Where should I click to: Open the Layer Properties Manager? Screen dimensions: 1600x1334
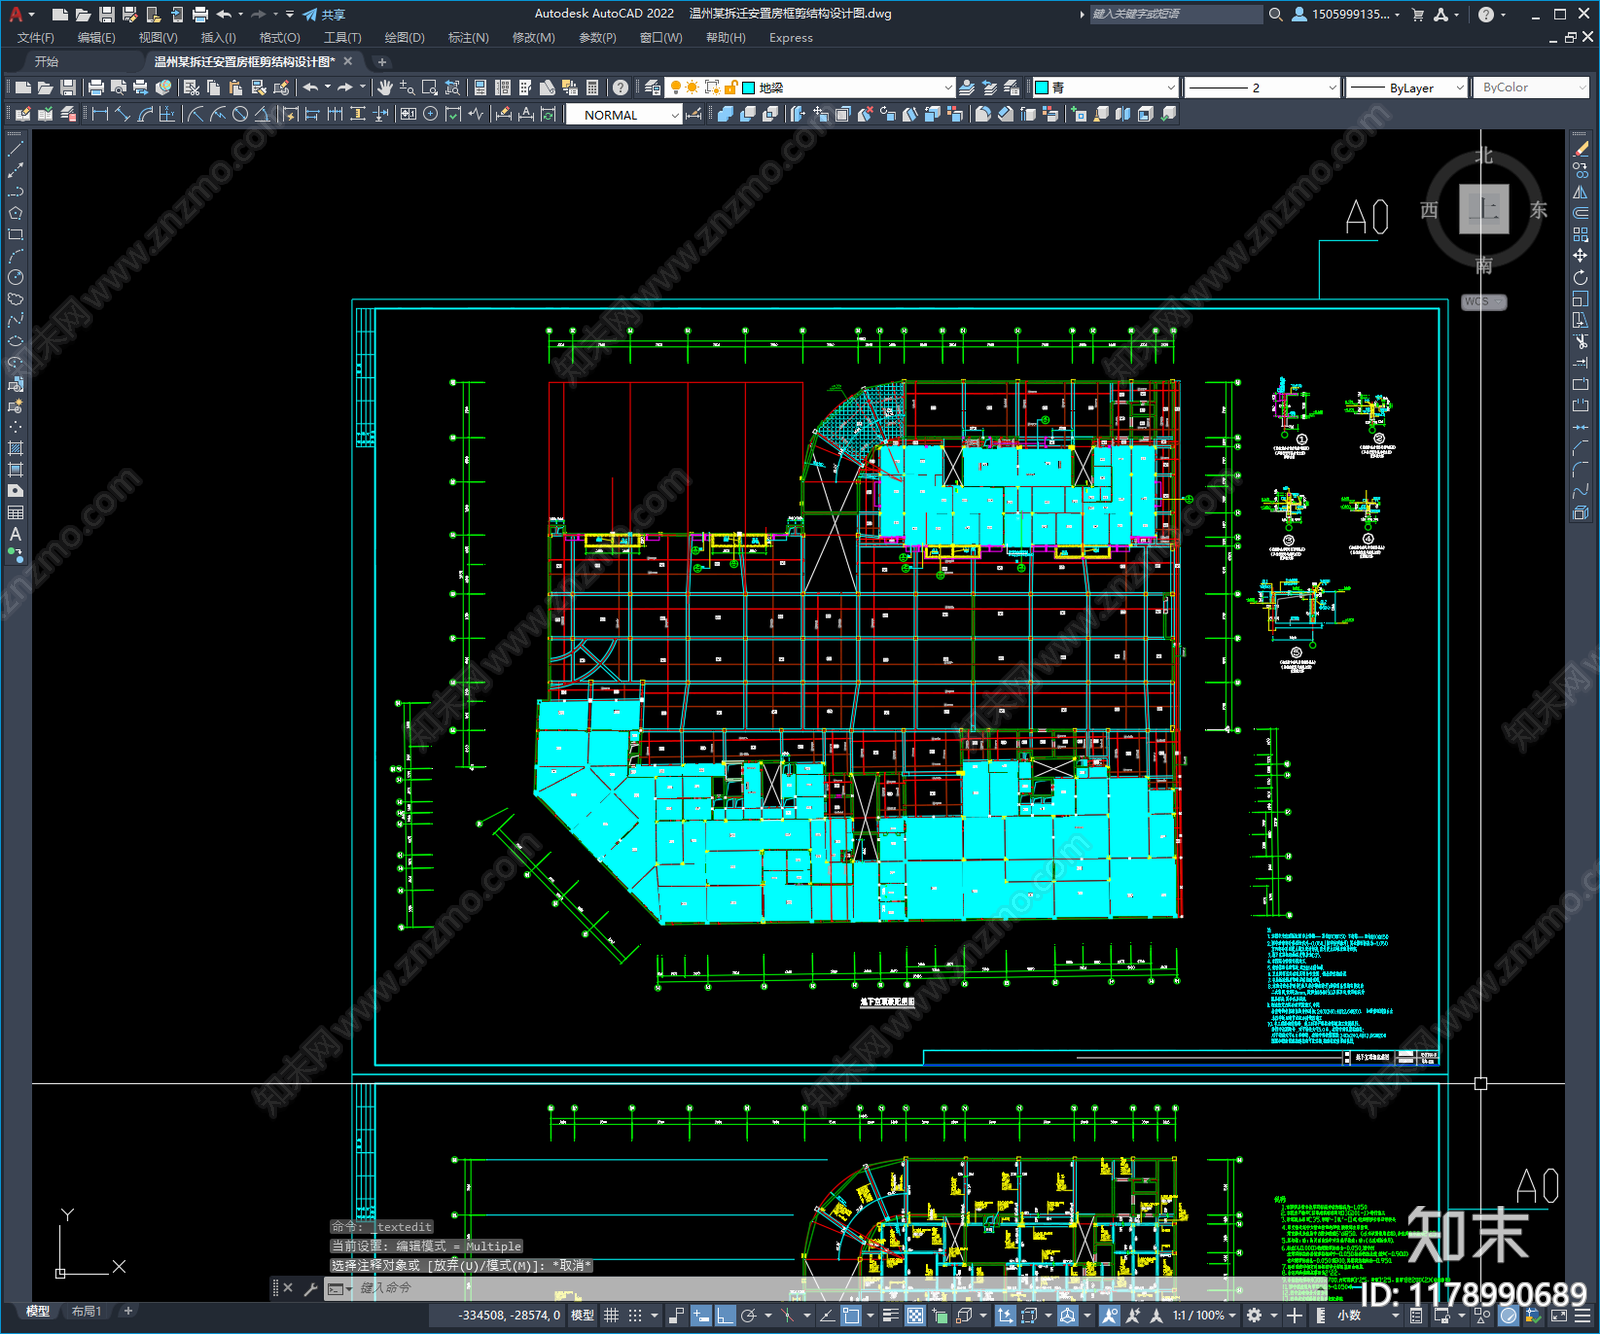652,88
